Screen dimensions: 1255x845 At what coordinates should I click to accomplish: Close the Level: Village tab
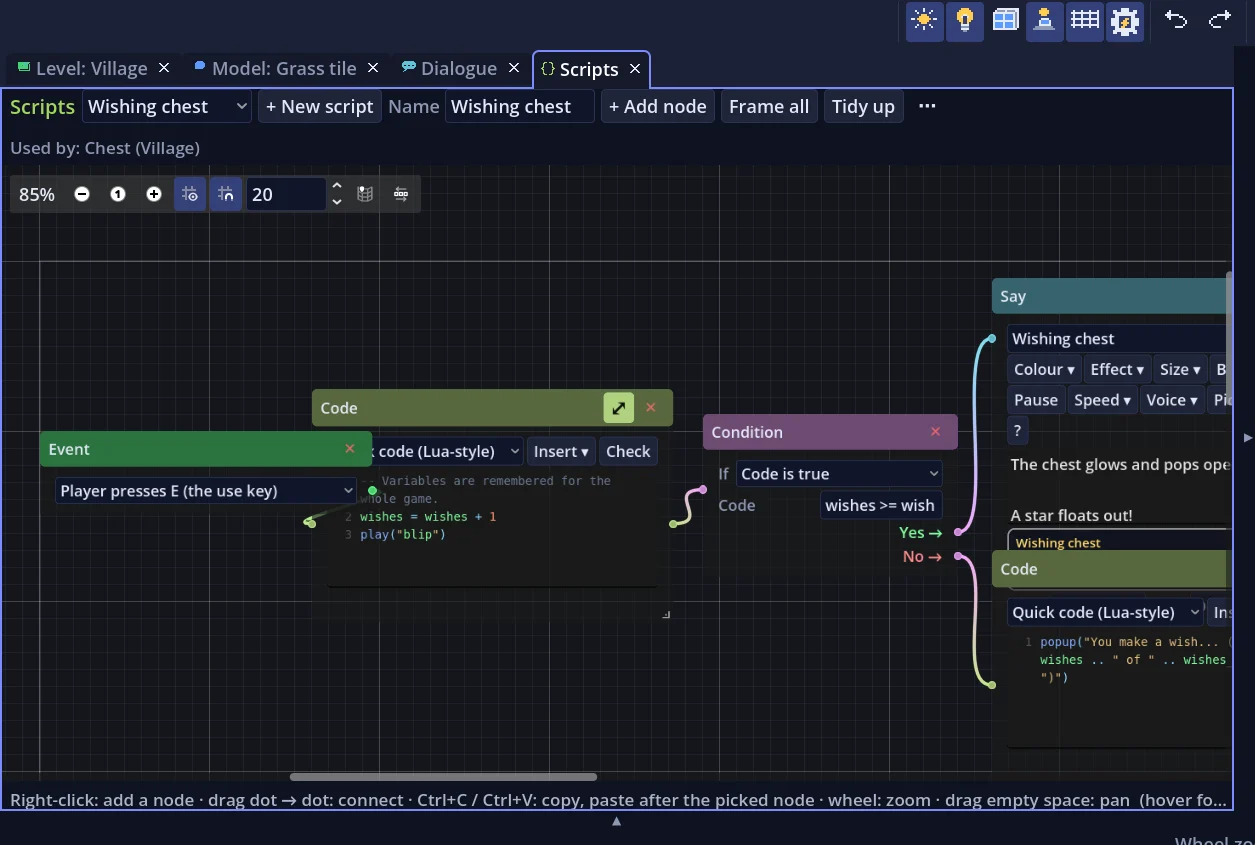(x=164, y=67)
